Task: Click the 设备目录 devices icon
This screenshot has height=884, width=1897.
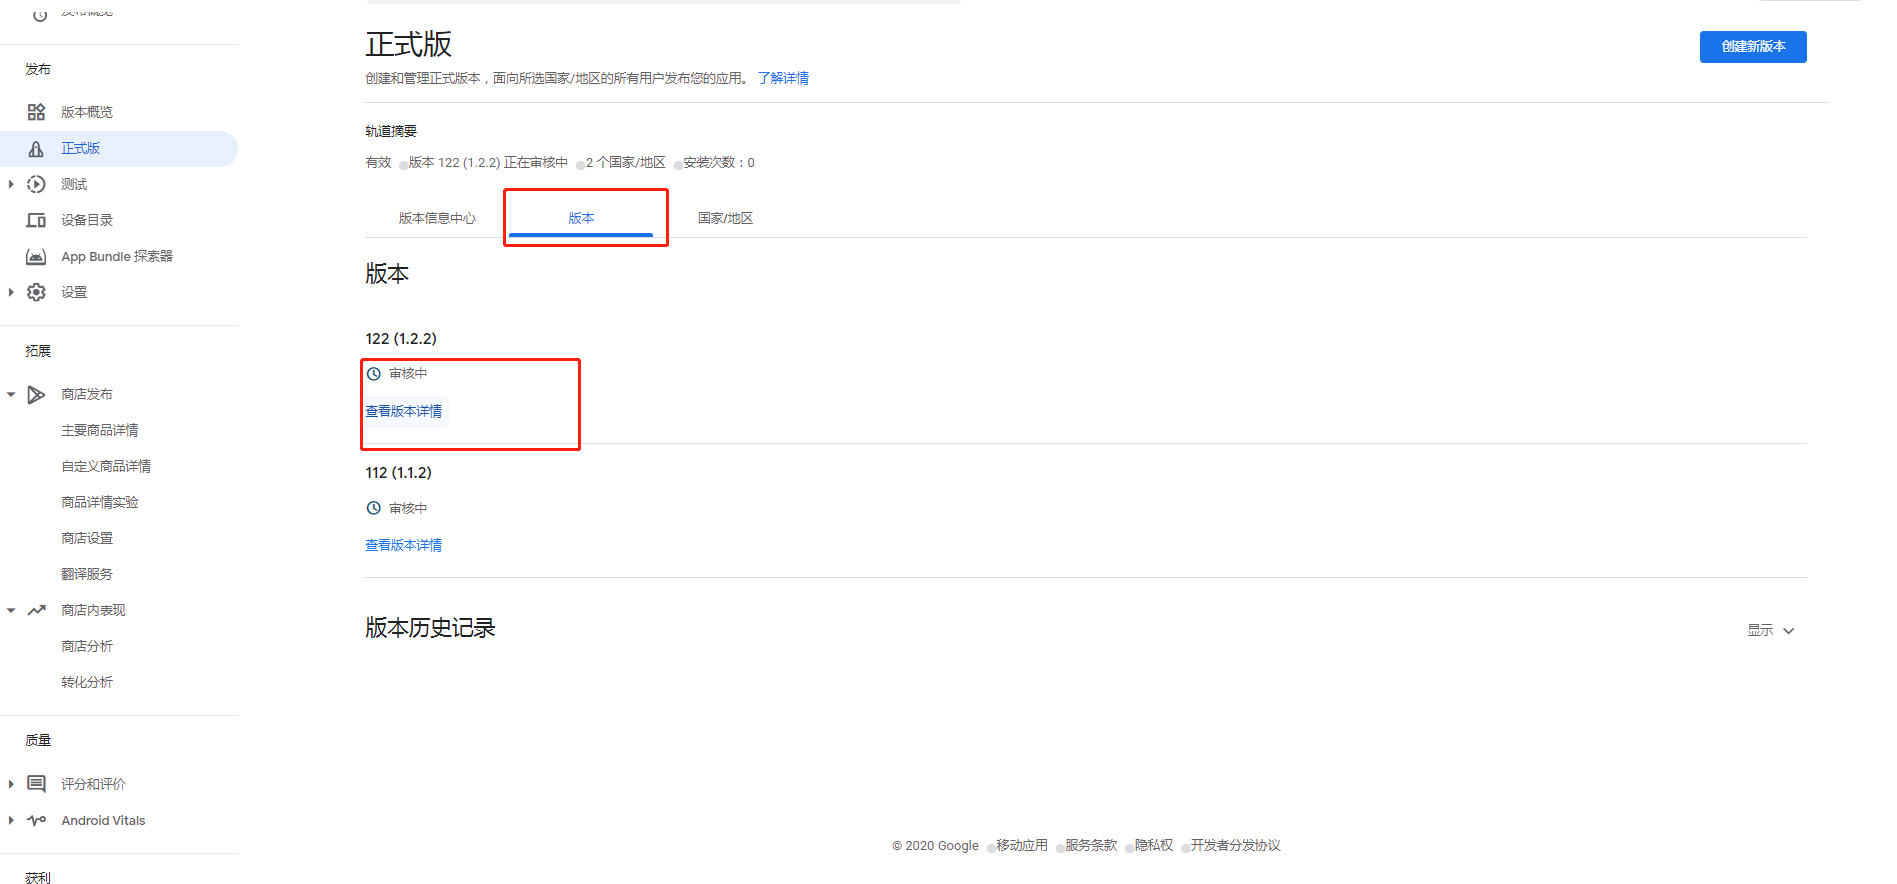Action: pyautogui.click(x=36, y=220)
